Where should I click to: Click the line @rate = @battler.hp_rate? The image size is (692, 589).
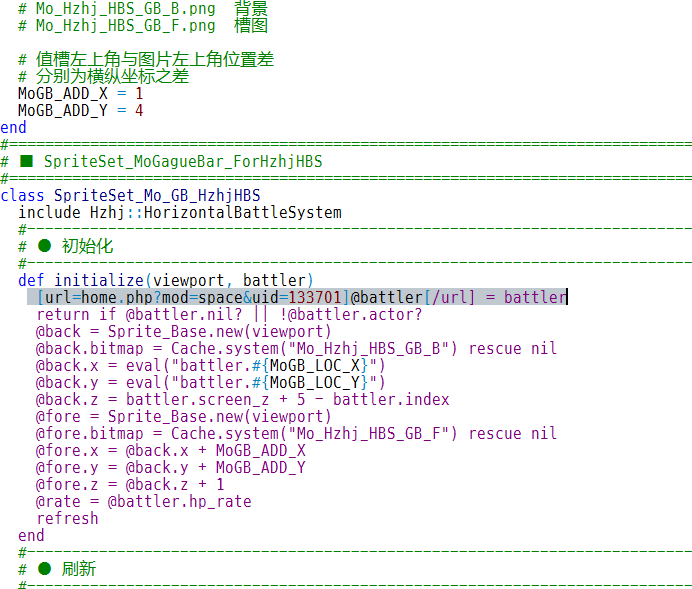[x=144, y=501]
